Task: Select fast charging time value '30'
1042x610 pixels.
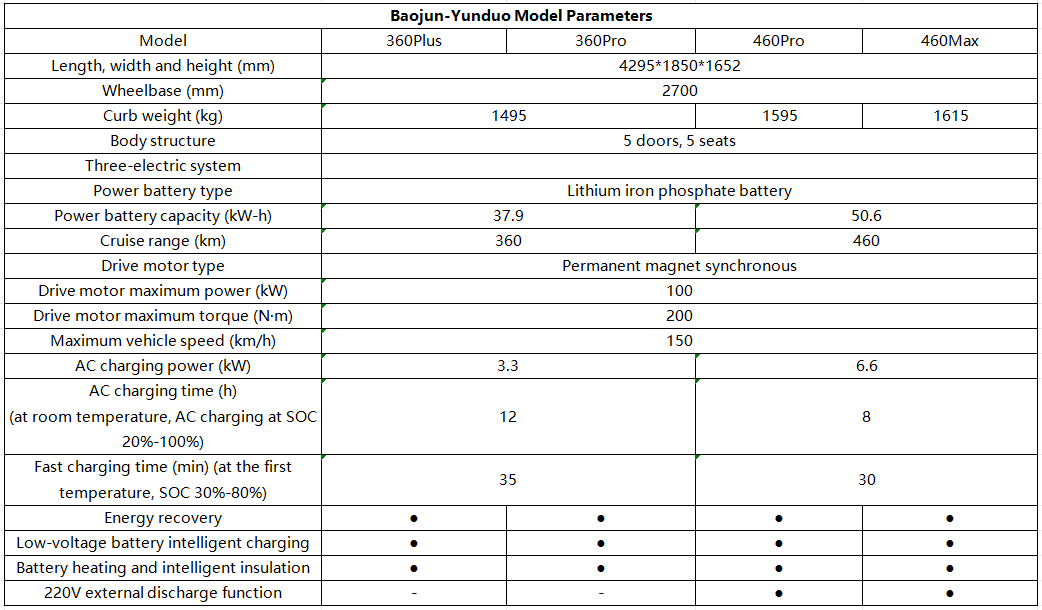Action: pos(867,480)
